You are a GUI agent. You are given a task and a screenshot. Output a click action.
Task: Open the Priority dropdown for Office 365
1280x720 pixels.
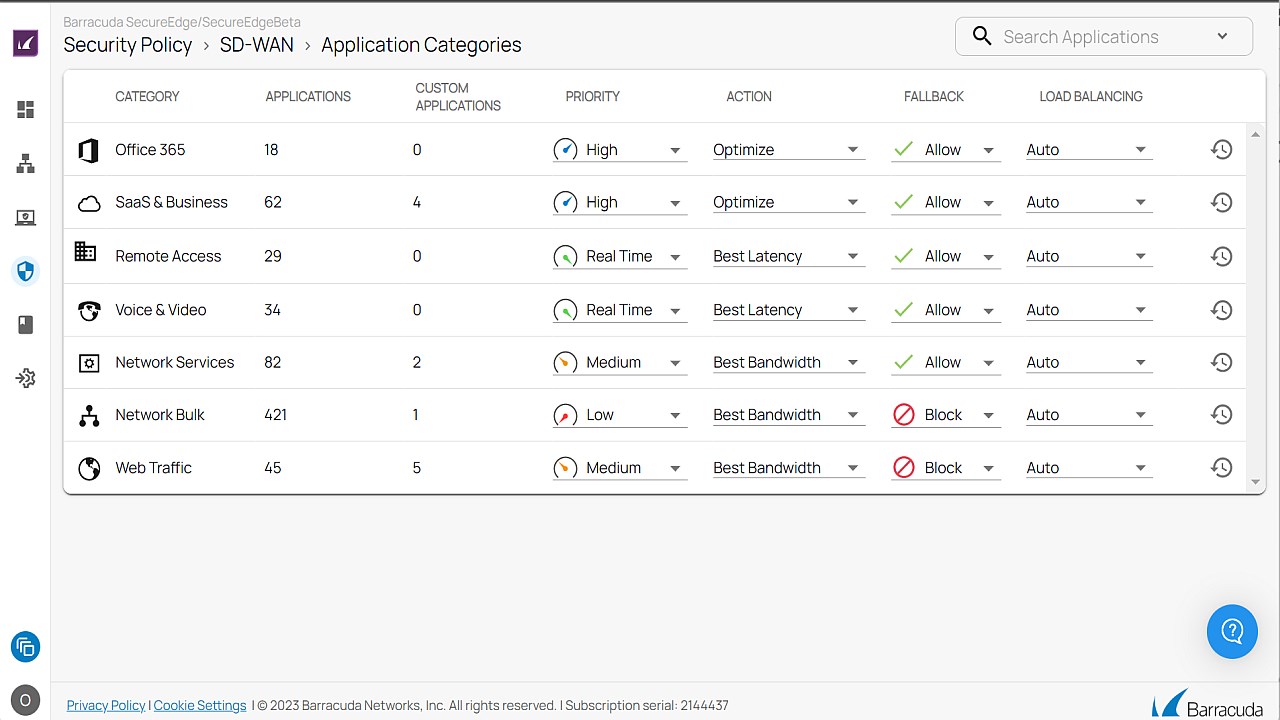click(620, 150)
